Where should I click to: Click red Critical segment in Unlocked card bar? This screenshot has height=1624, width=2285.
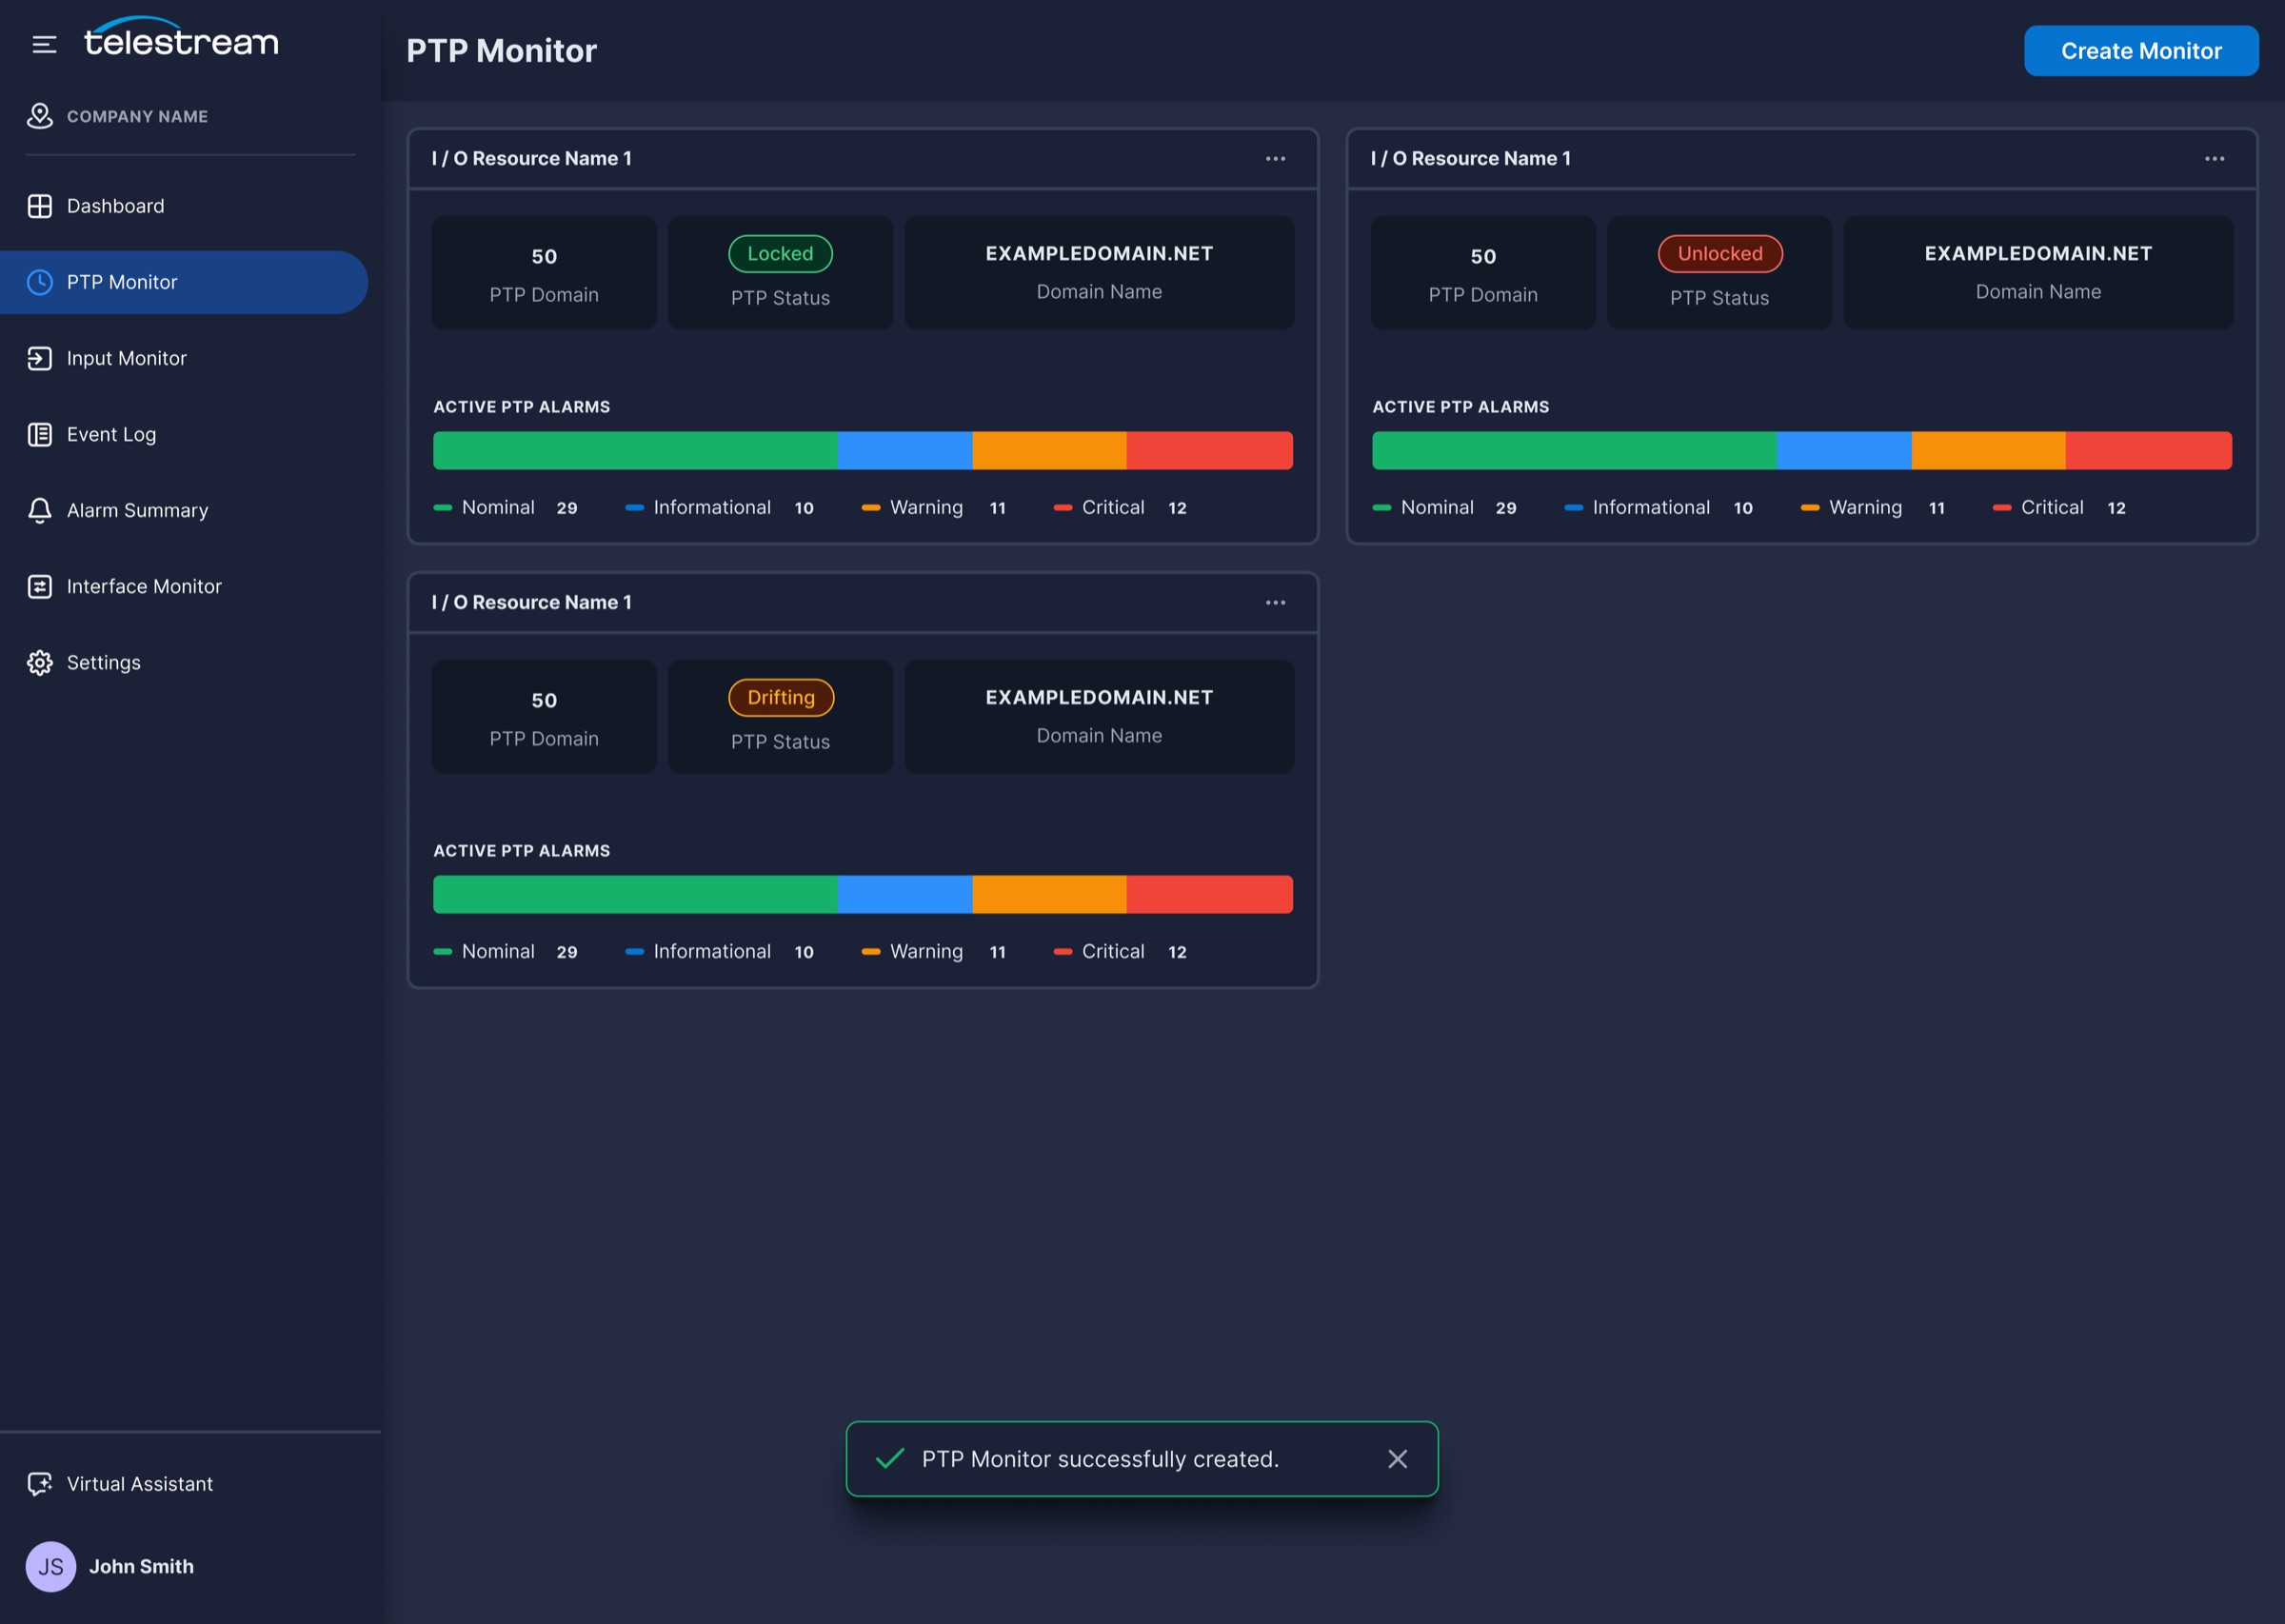point(2149,451)
